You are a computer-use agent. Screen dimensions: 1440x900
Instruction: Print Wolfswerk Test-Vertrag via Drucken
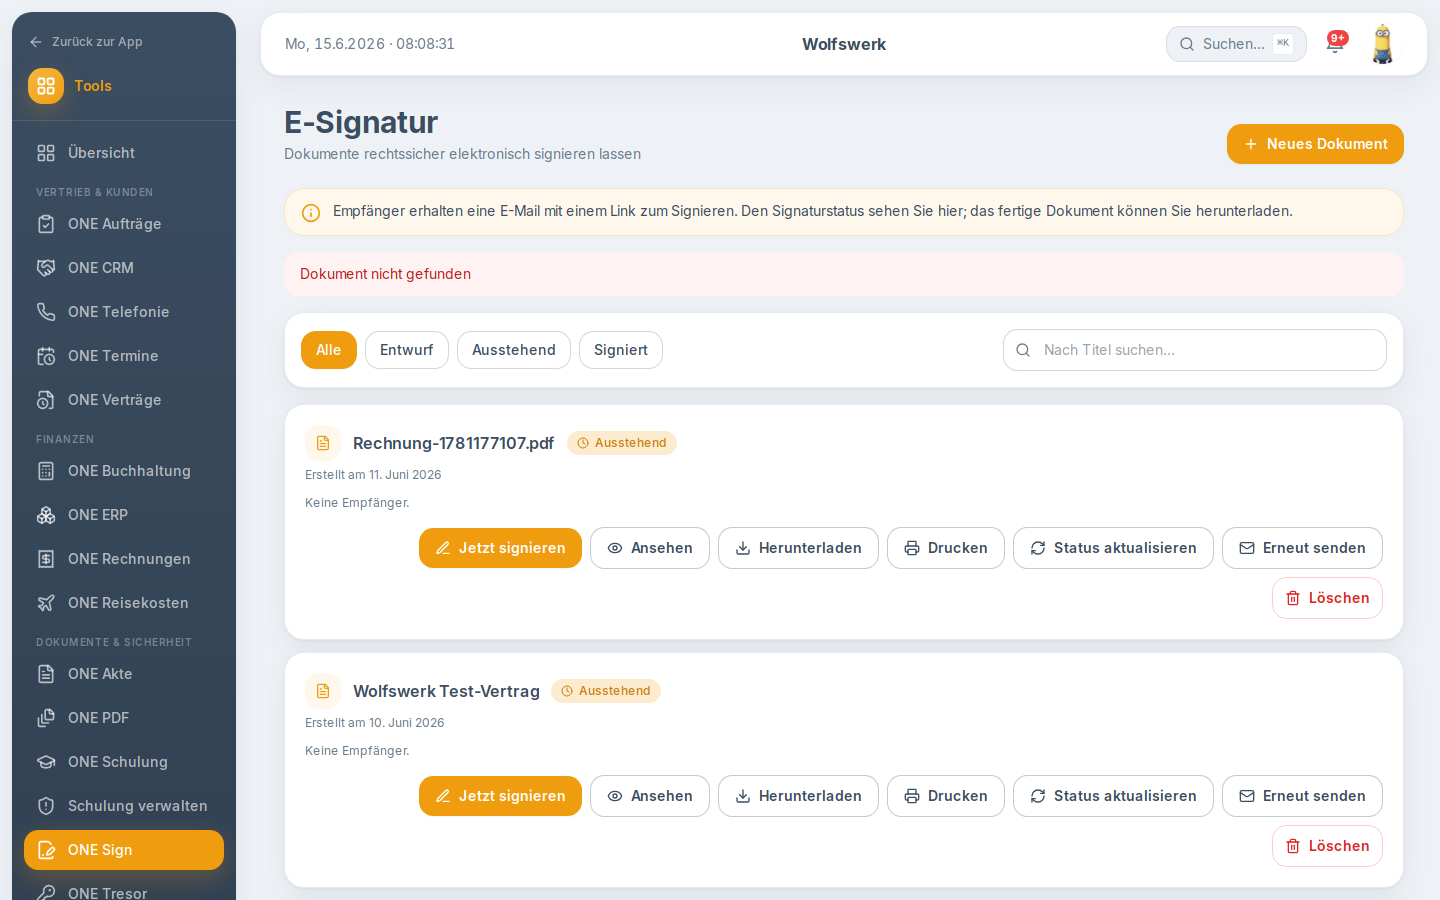(946, 796)
